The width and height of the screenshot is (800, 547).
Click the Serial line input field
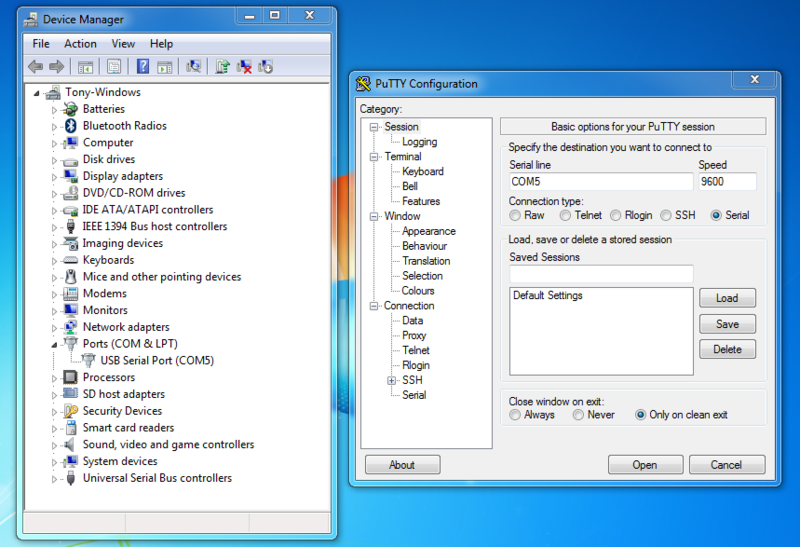coord(600,182)
